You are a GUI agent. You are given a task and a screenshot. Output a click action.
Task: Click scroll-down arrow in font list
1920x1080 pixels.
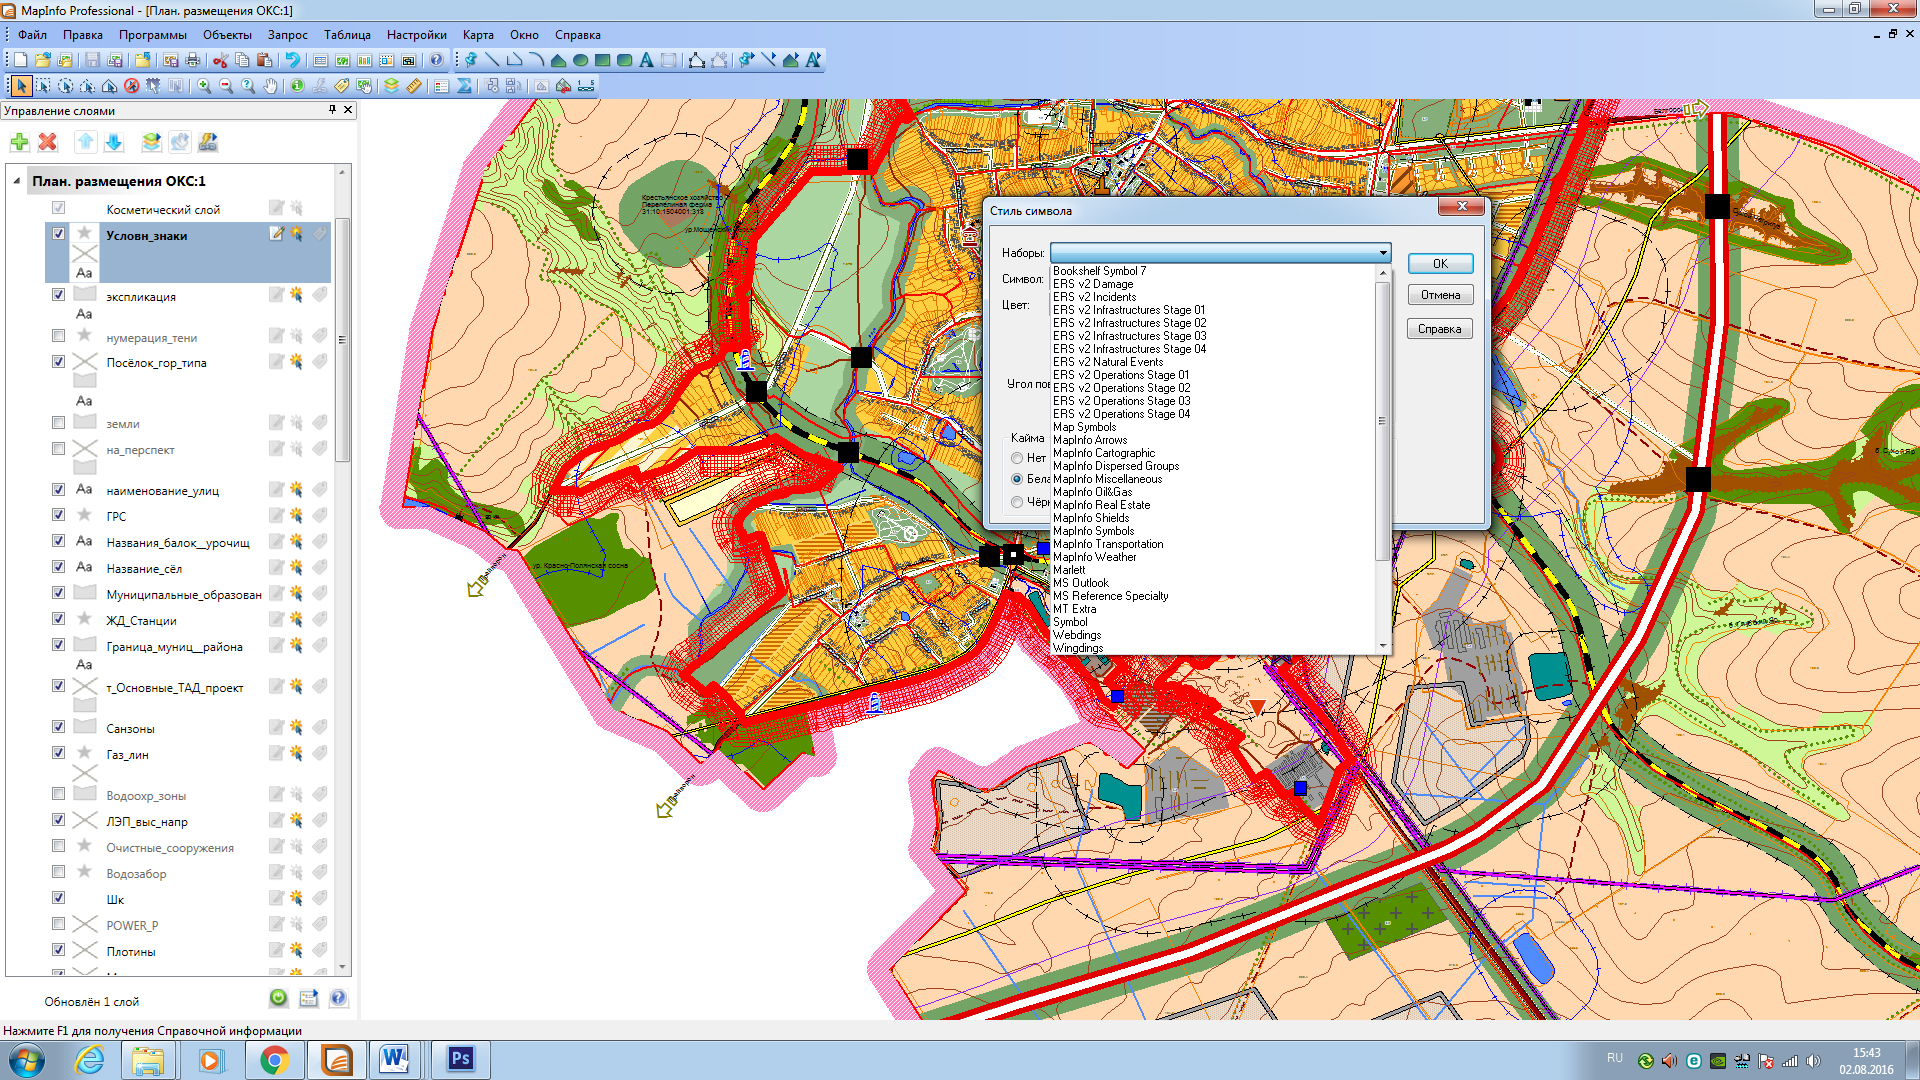1383,646
